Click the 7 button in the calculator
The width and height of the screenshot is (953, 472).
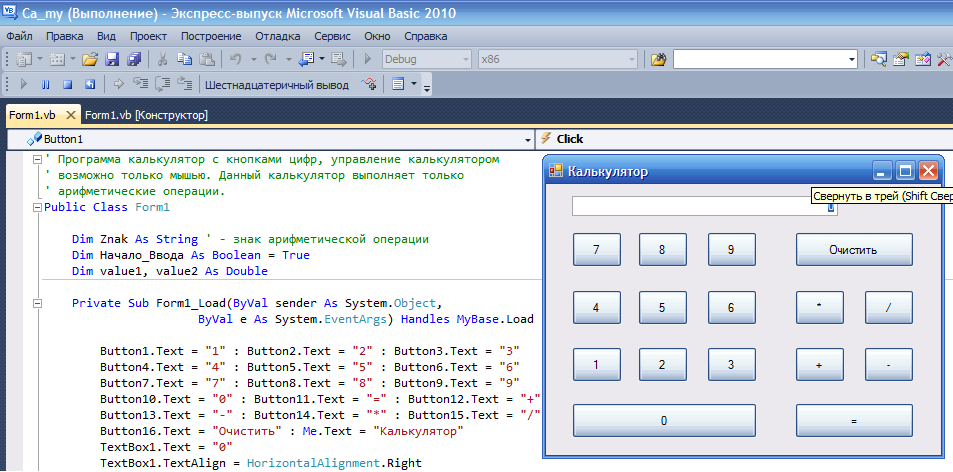596,250
